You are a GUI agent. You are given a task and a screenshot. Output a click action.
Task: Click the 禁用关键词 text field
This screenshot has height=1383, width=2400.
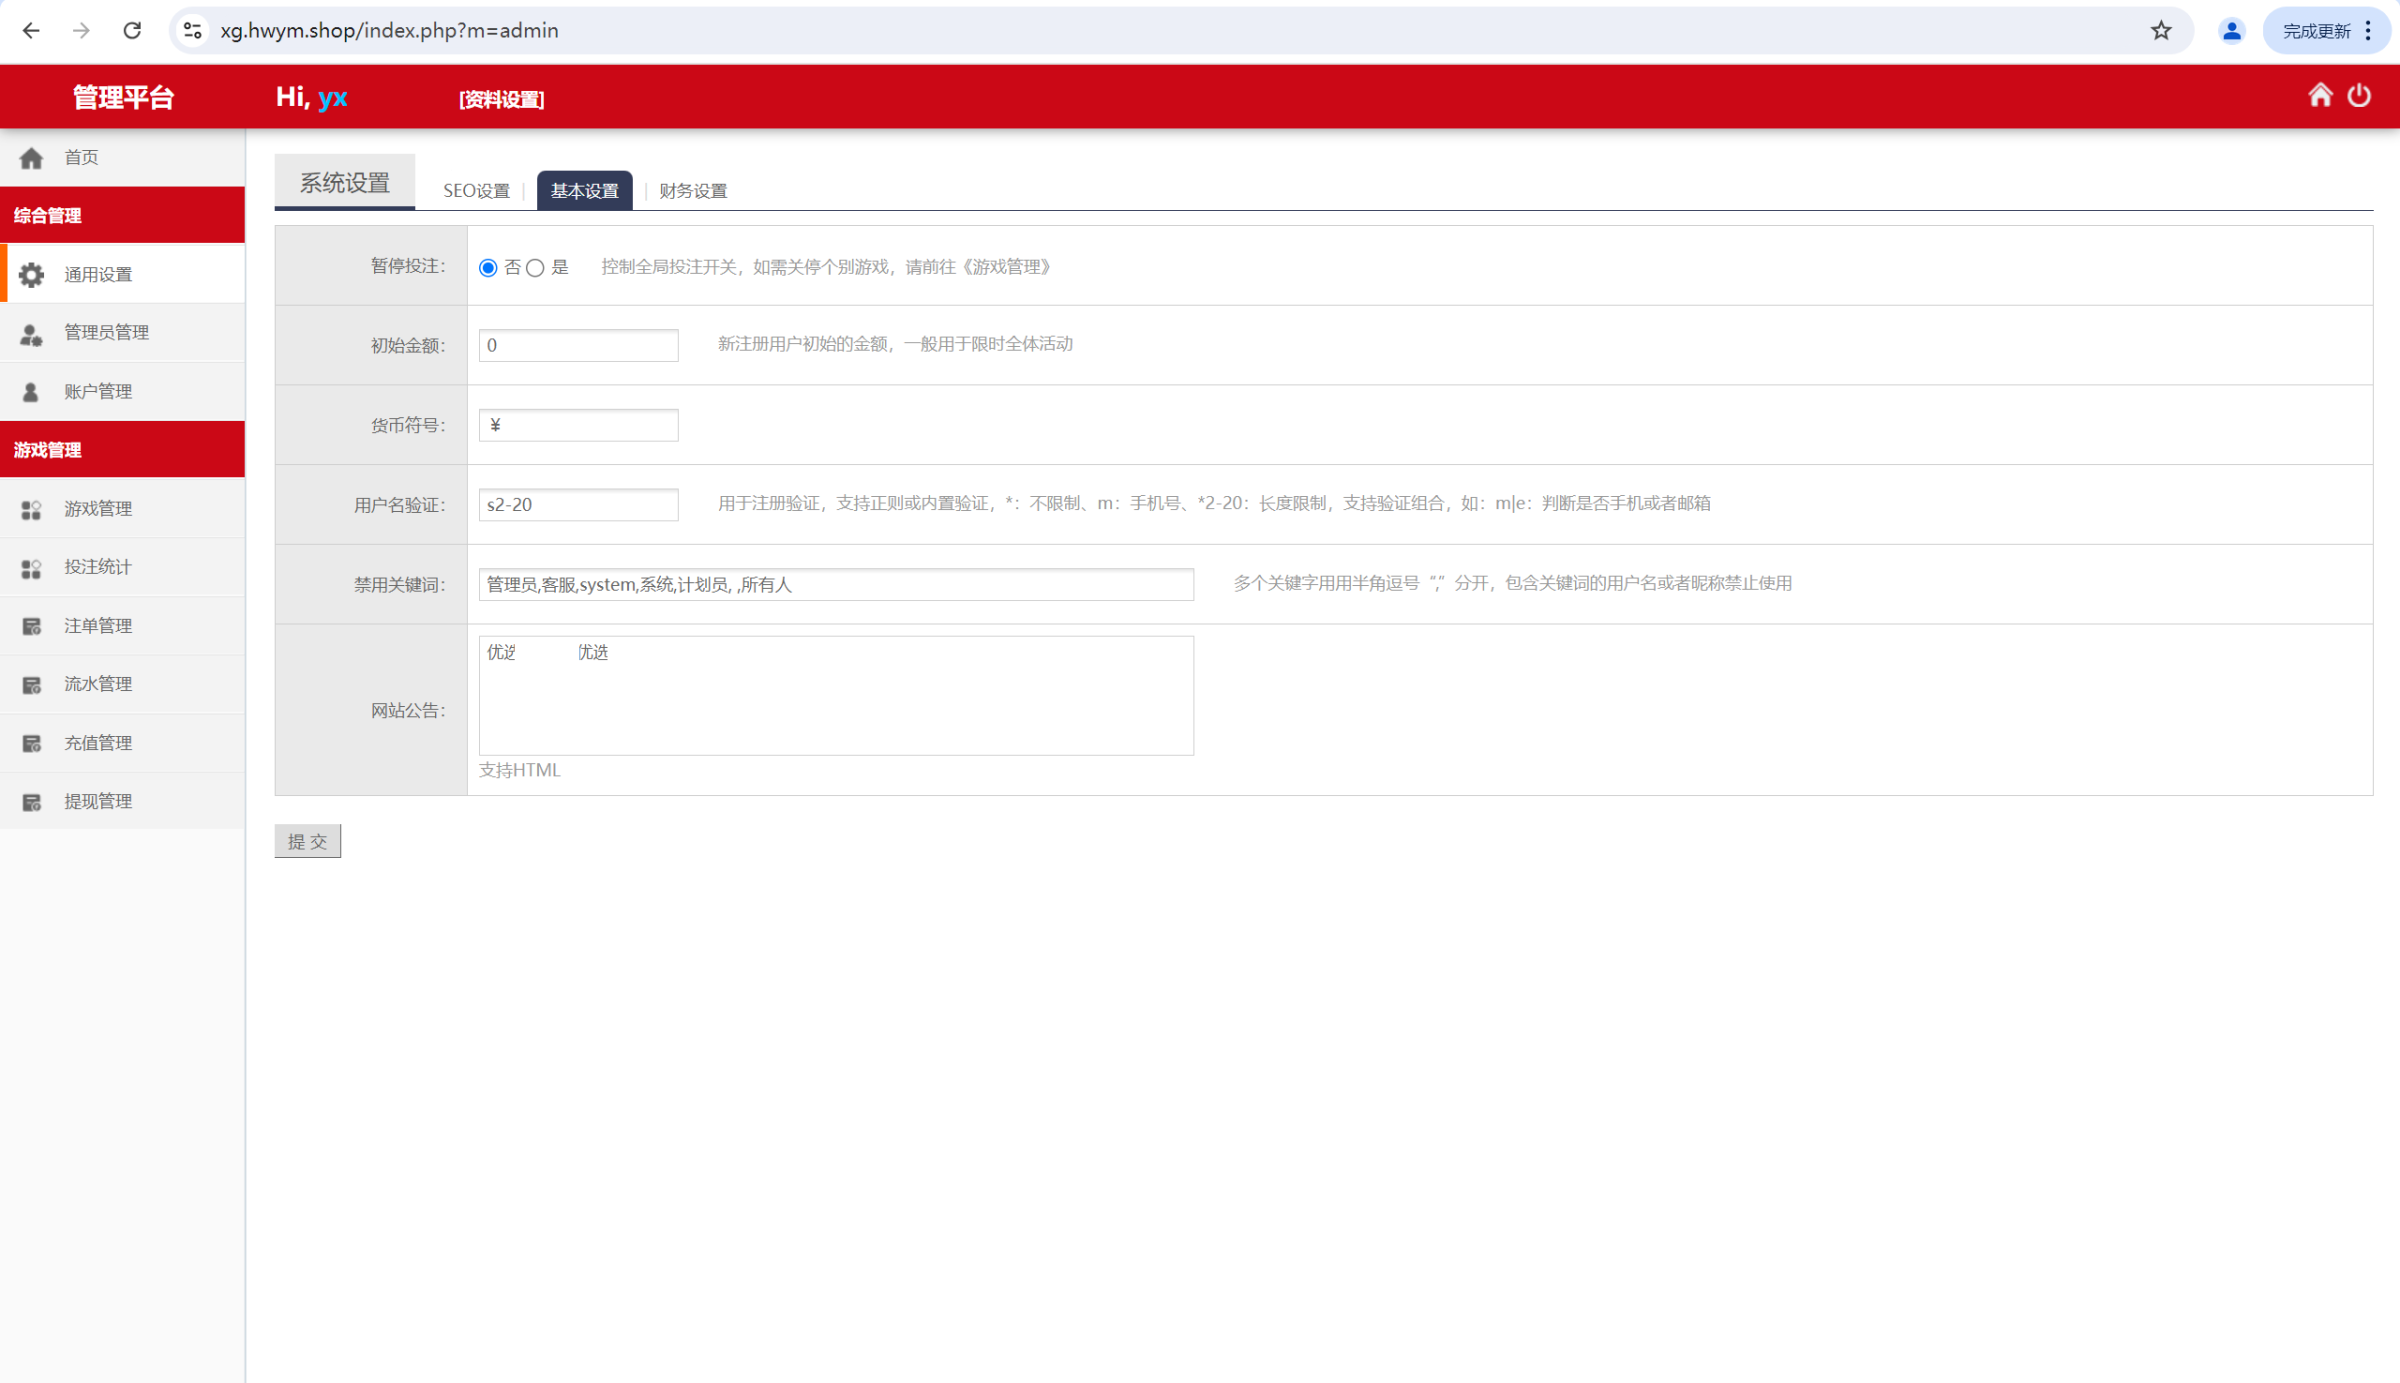pyautogui.click(x=835, y=585)
